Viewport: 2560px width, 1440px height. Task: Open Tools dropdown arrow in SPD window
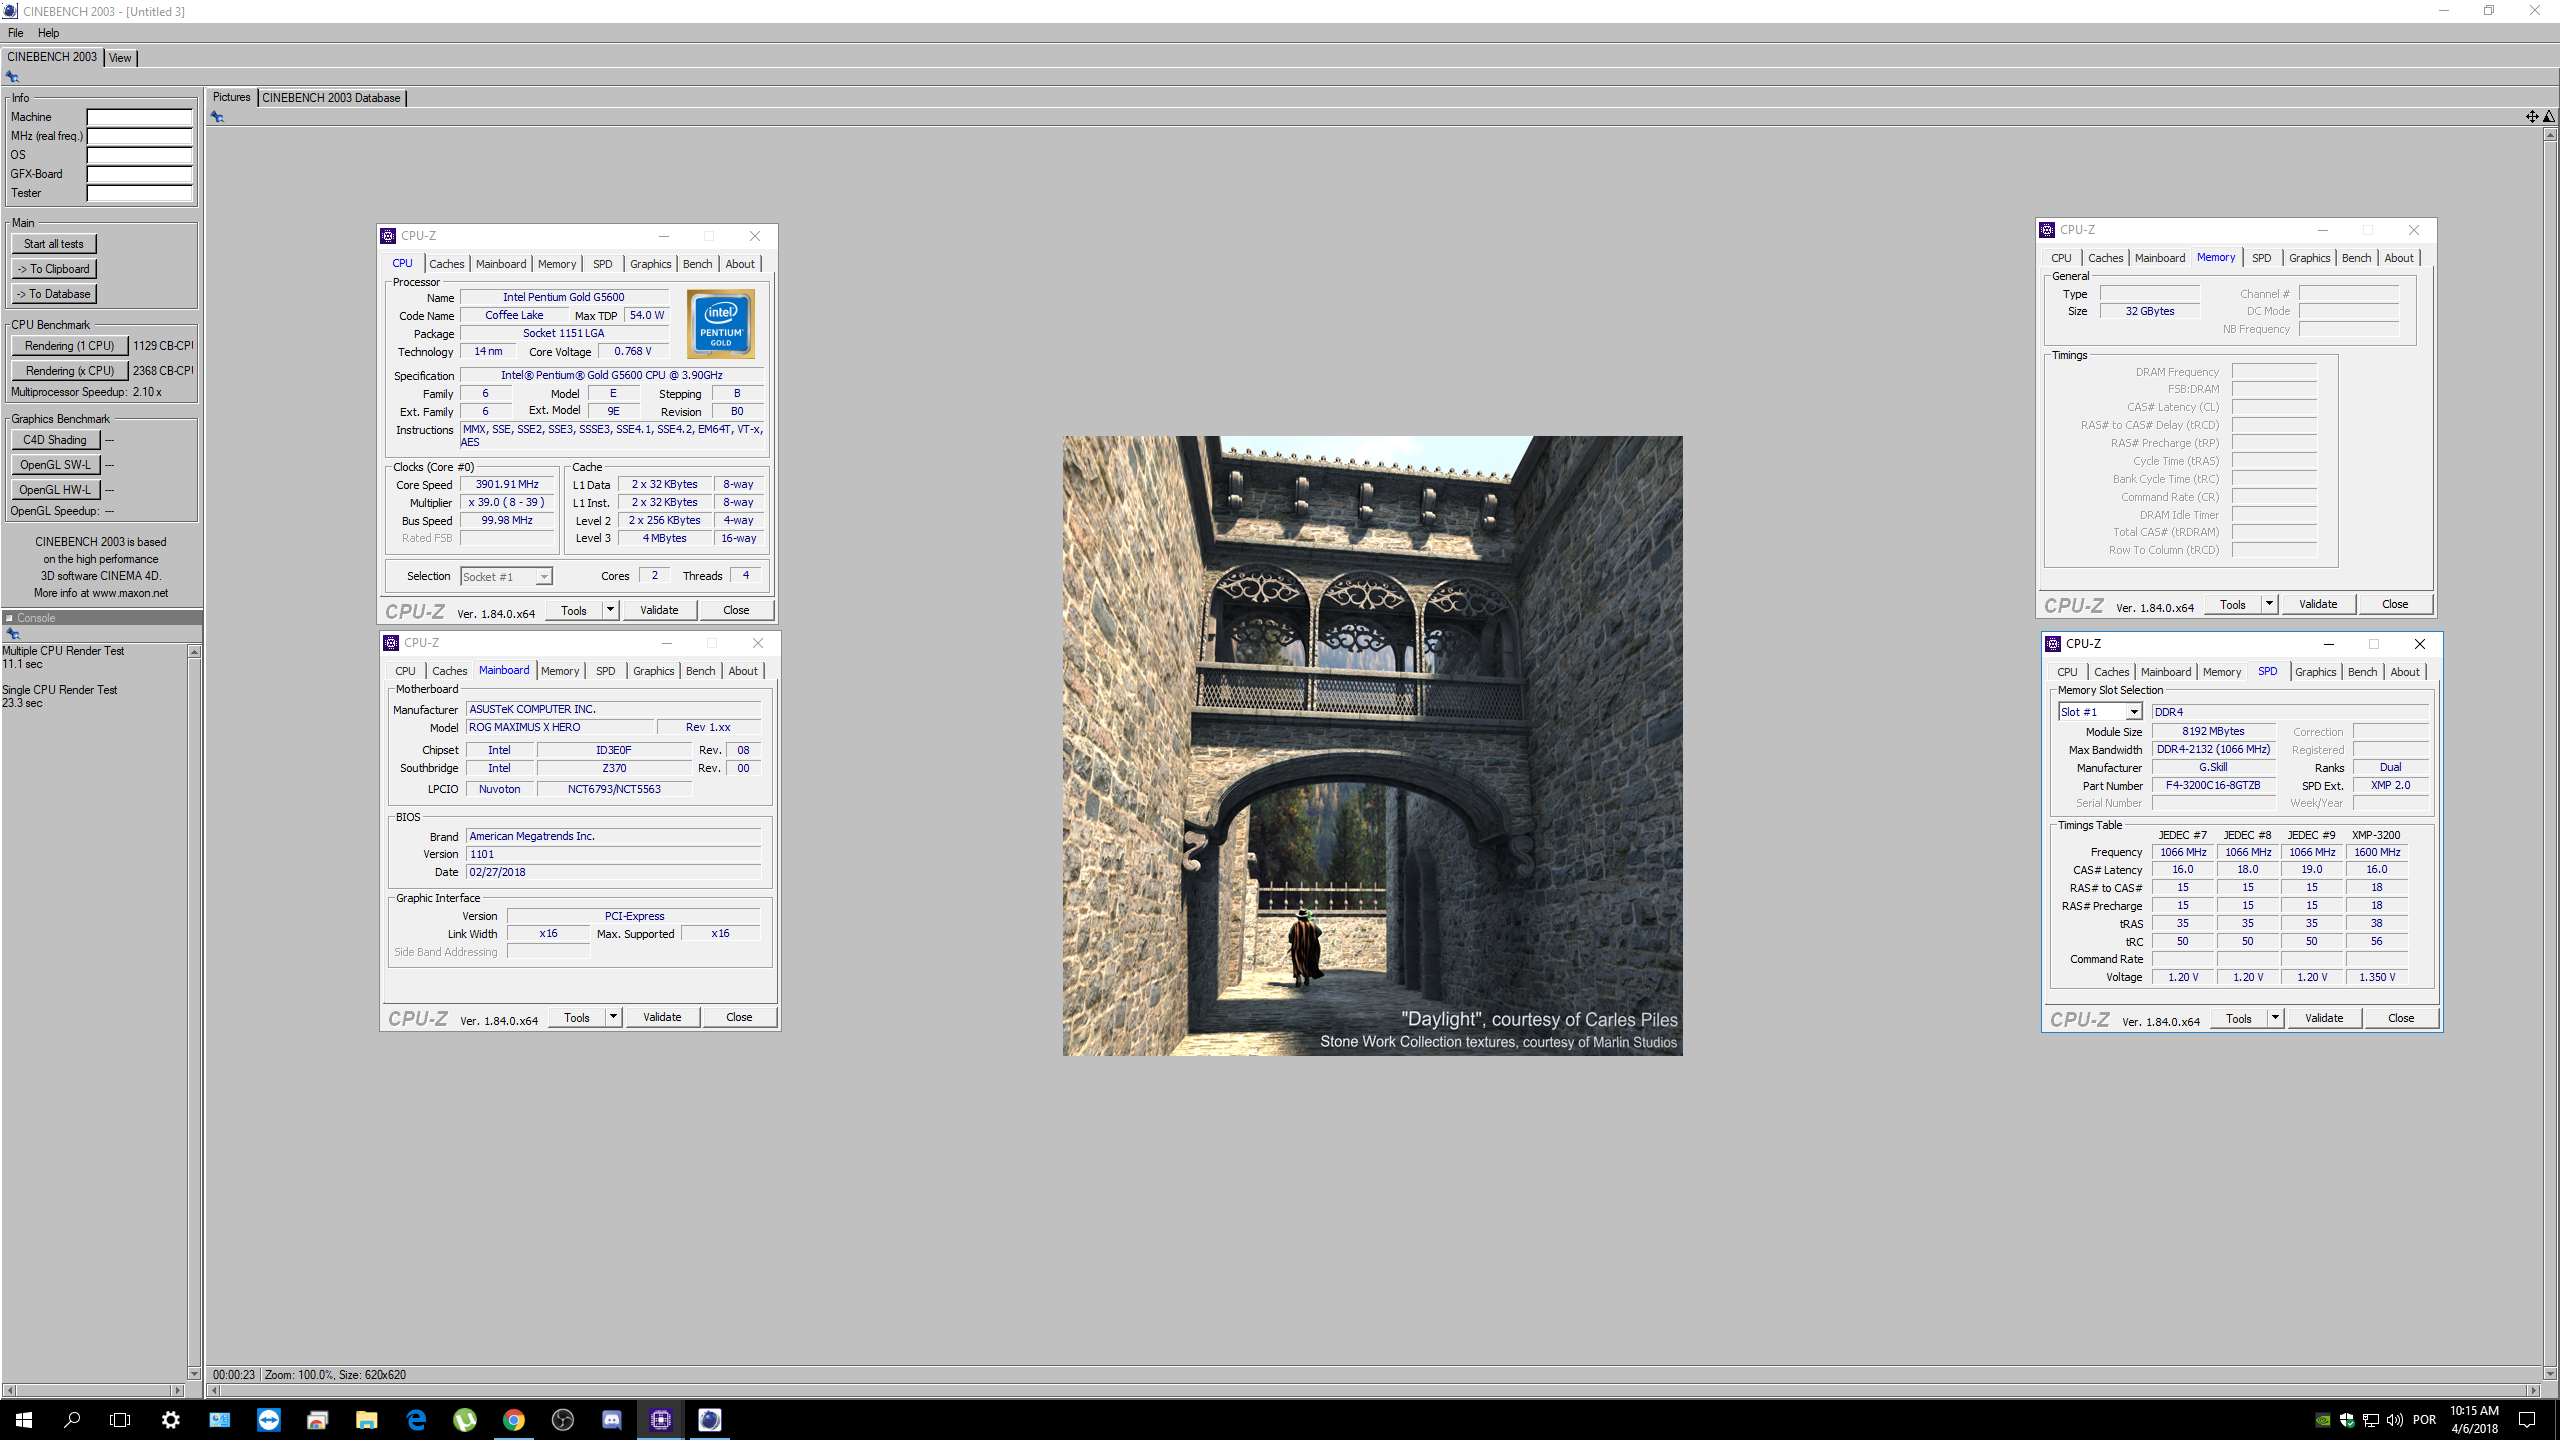point(2275,1018)
